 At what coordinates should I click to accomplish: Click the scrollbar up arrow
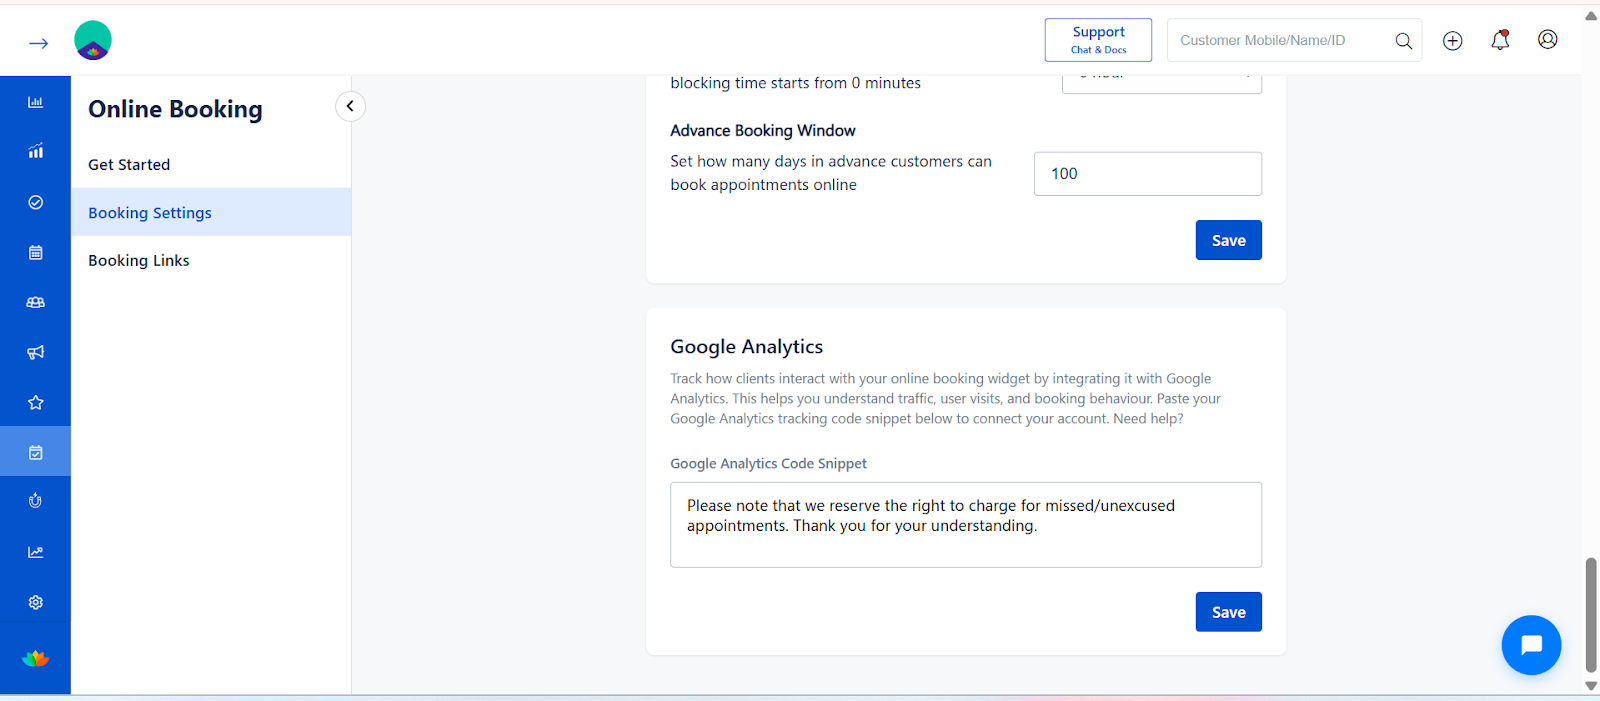(1591, 16)
